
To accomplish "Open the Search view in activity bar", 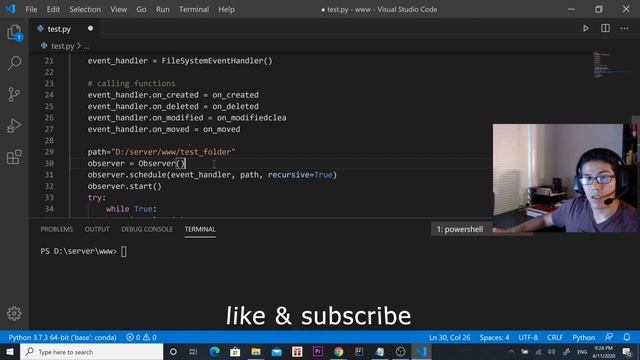I will pos(14,63).
